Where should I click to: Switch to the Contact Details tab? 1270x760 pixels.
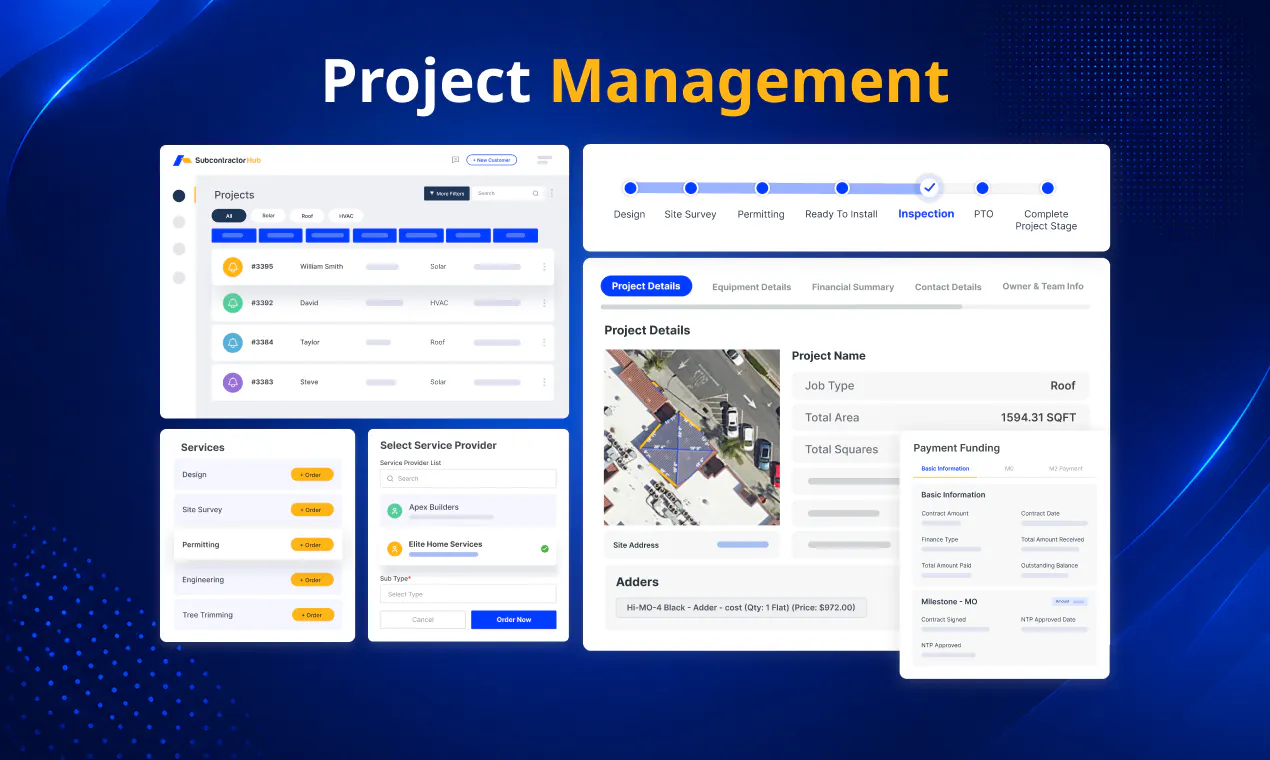(948, 287)
